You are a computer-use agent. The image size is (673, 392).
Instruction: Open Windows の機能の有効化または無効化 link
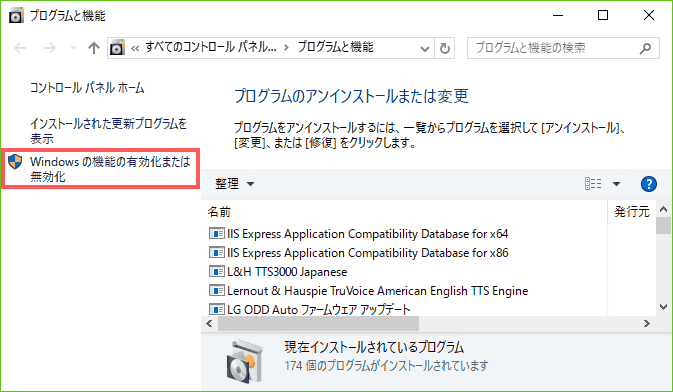110,169
